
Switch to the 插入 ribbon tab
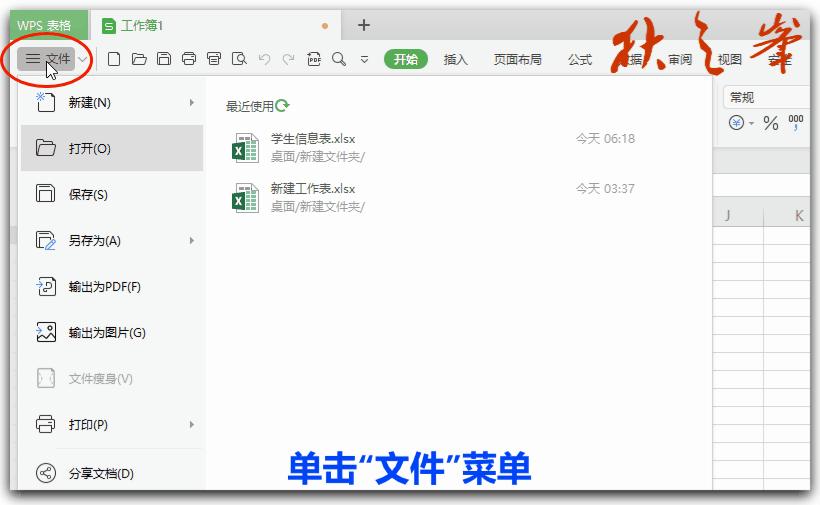coord(455,60)
